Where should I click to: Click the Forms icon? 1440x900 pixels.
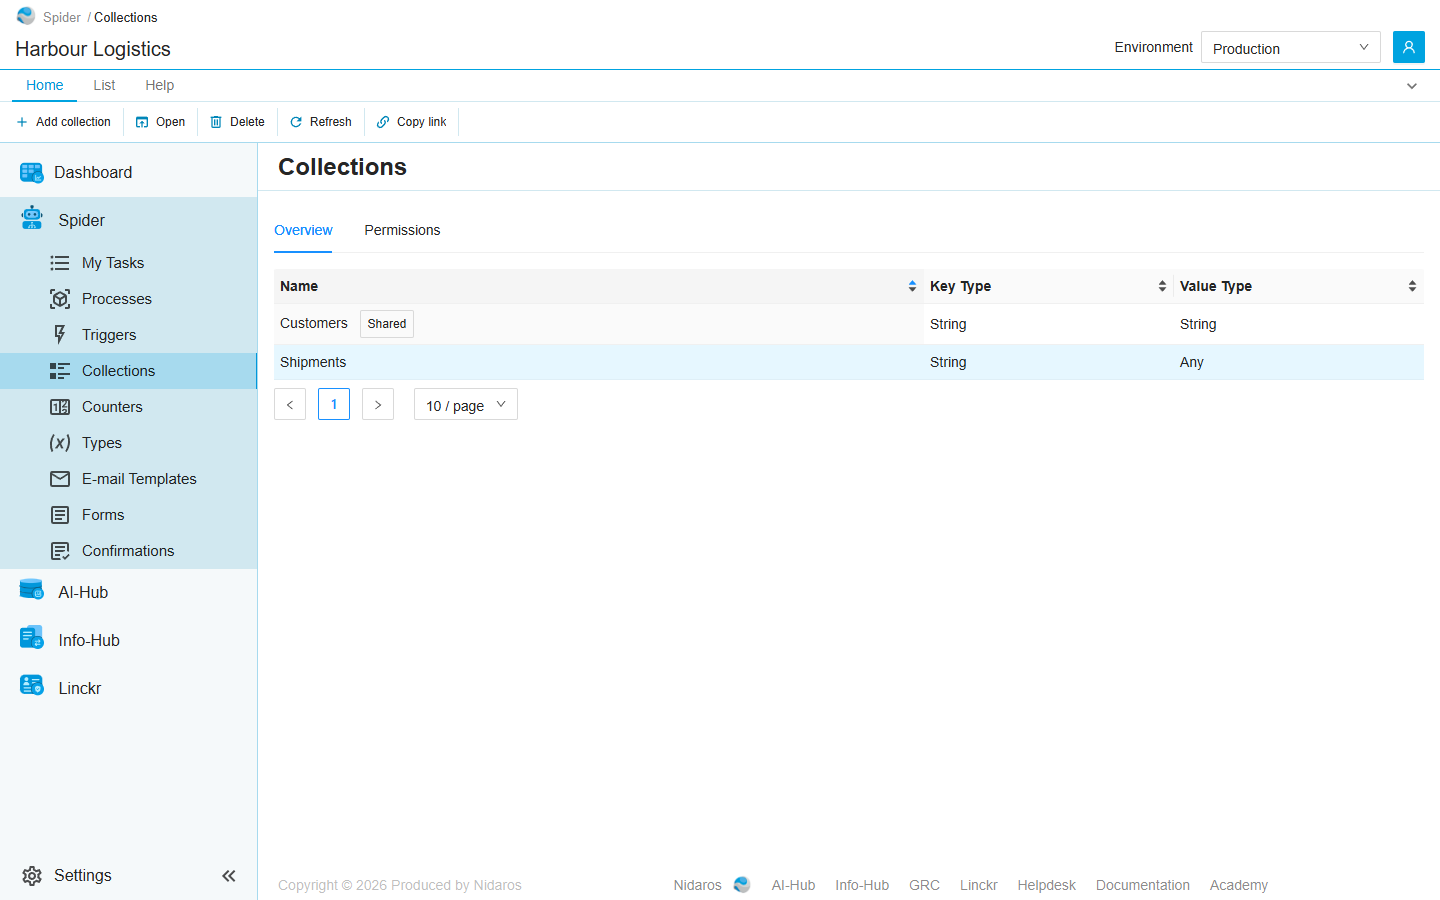[x=60, y=515]
